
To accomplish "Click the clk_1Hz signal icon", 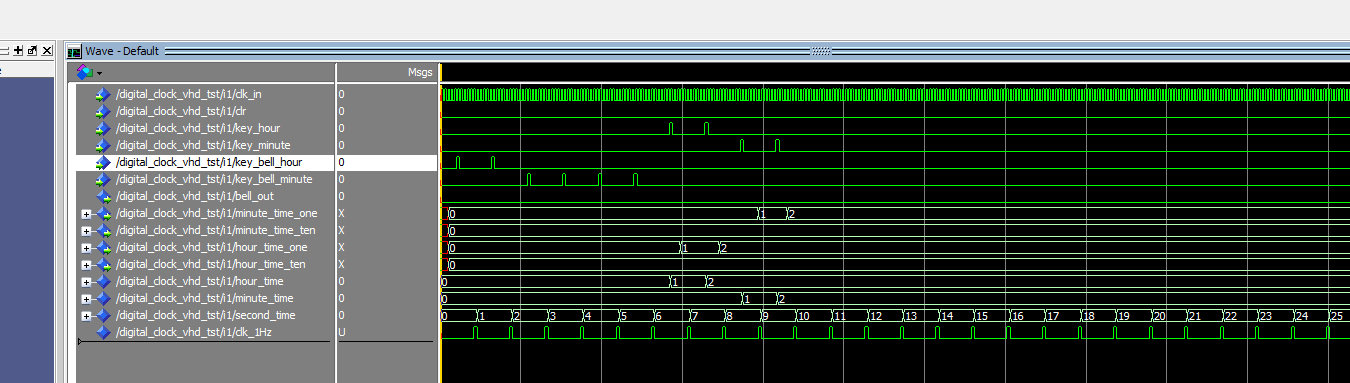I will click(103, 332).
